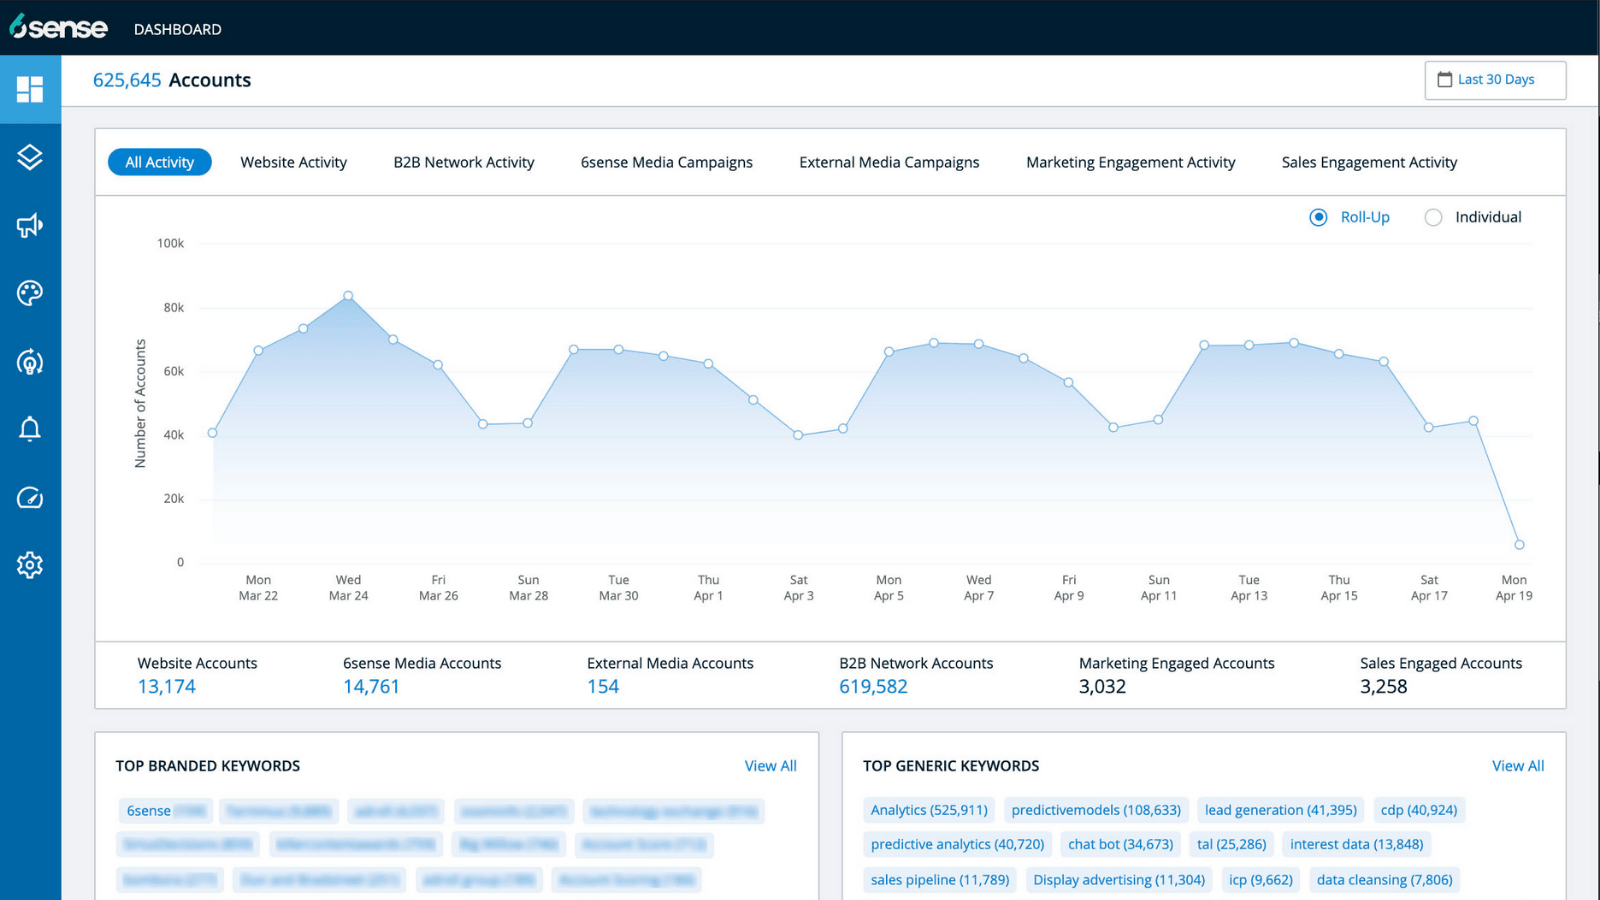Click the DASHBOARD header title
The image size is (1600, 900).
(x=178, y=30)
